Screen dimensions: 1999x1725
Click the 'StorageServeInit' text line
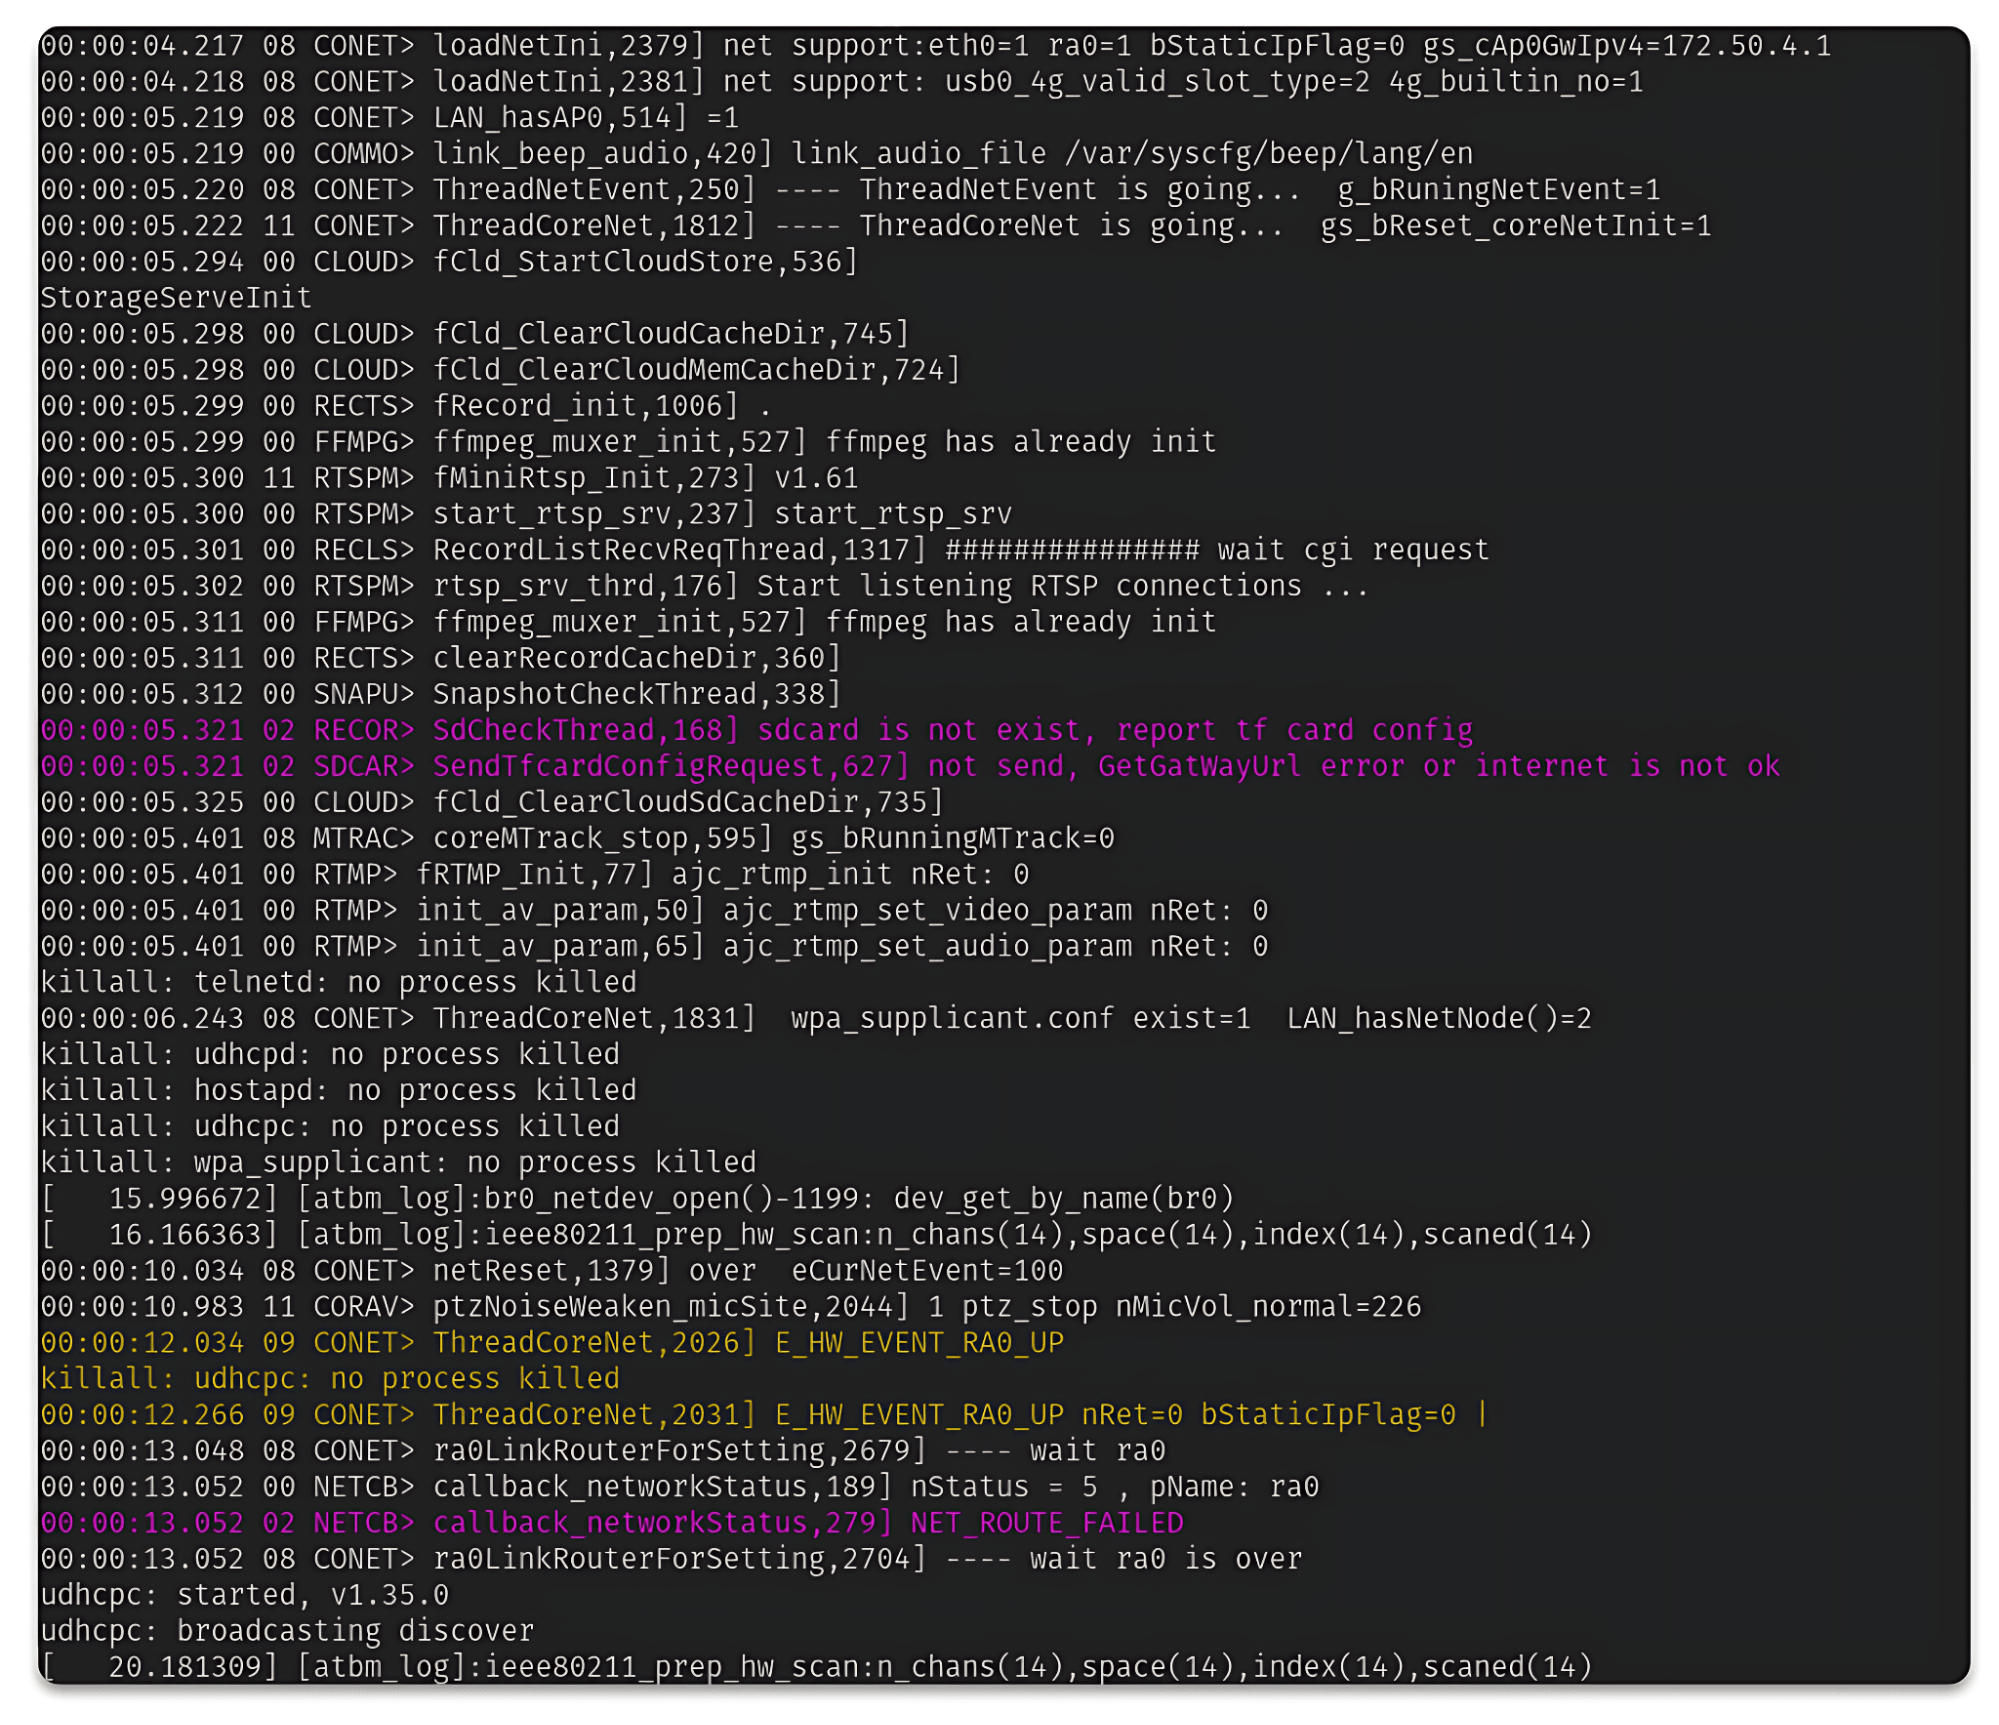pos(176,298)
